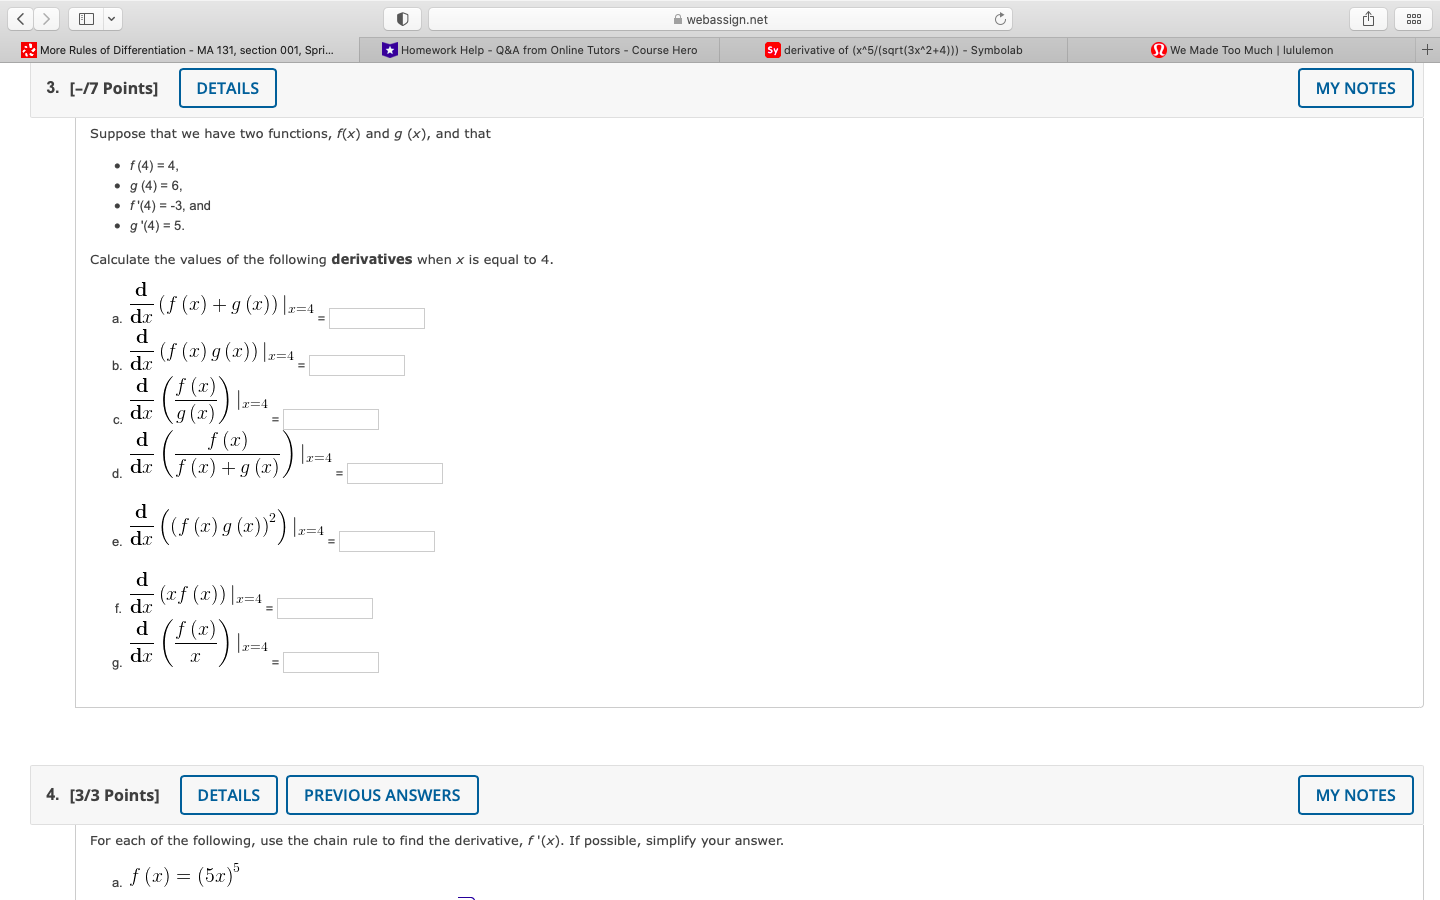The image size is (1440, 900).
Task: Click MY NOTES for question 4
Action: click(x=1355, y=795)
